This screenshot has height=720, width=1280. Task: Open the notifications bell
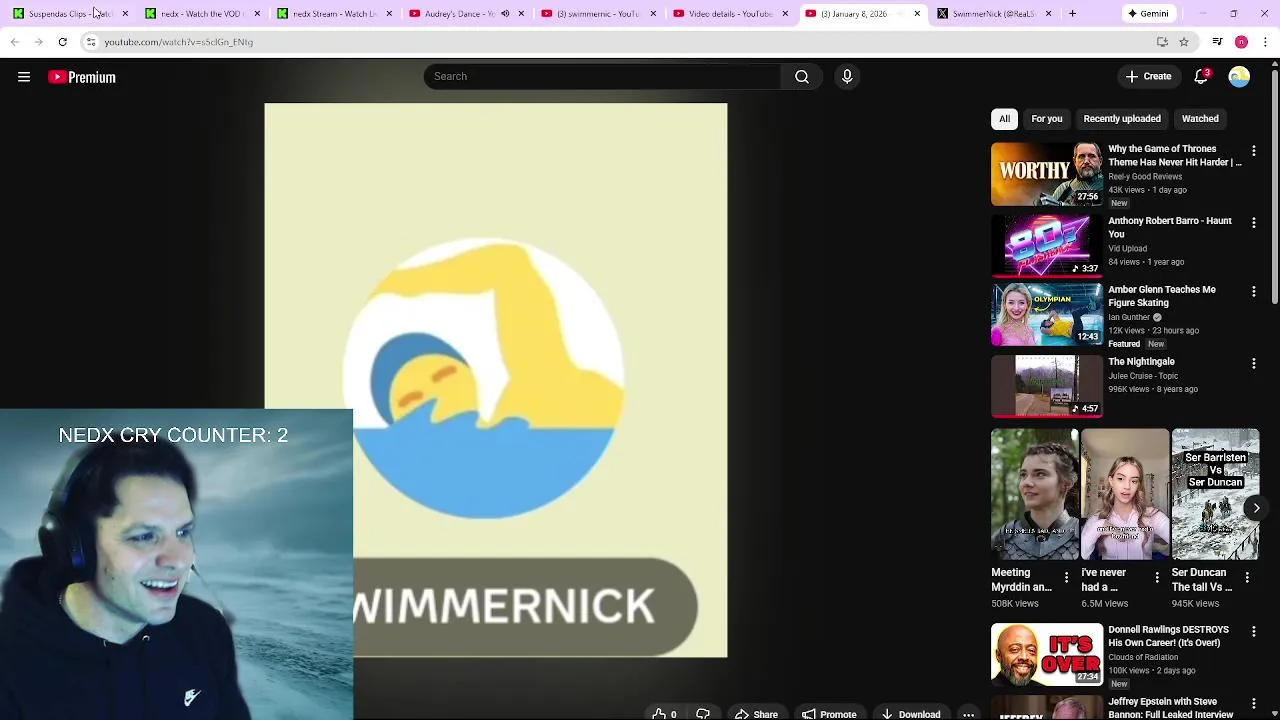tap(1202, 76)
